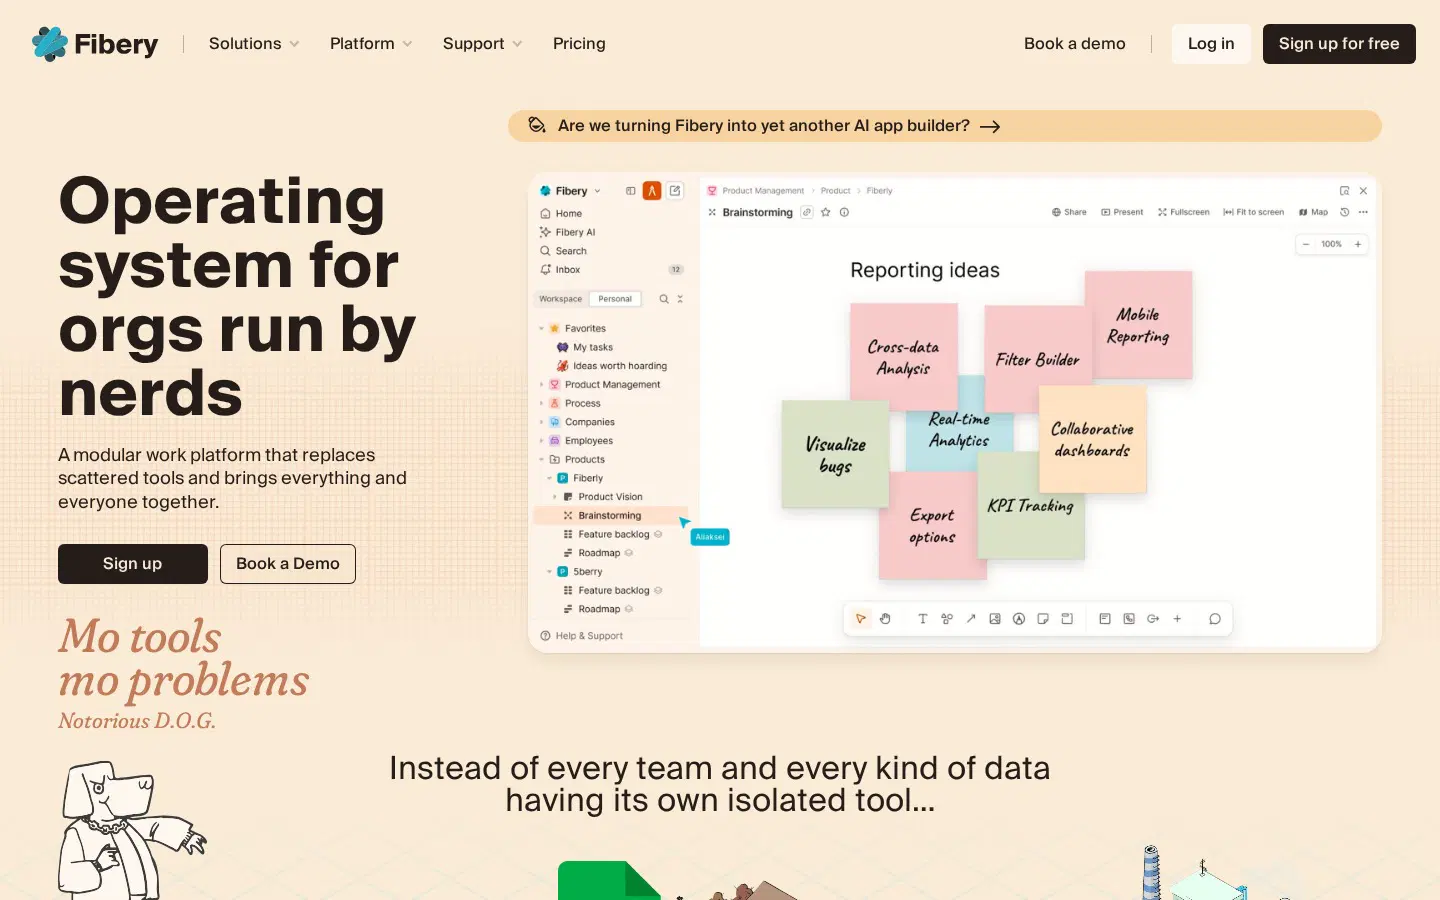This screenshot has width=1440, height=900.
Task: Click the Log in button
Action: pos(1211,44)
